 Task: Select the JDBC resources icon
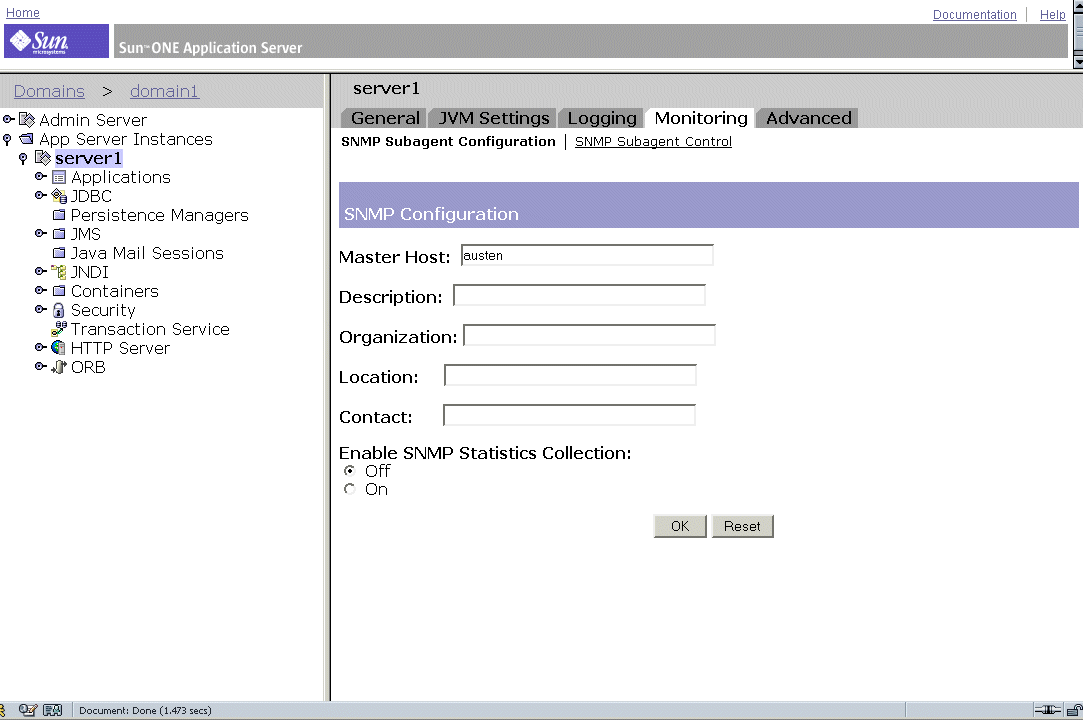(58, 196)
